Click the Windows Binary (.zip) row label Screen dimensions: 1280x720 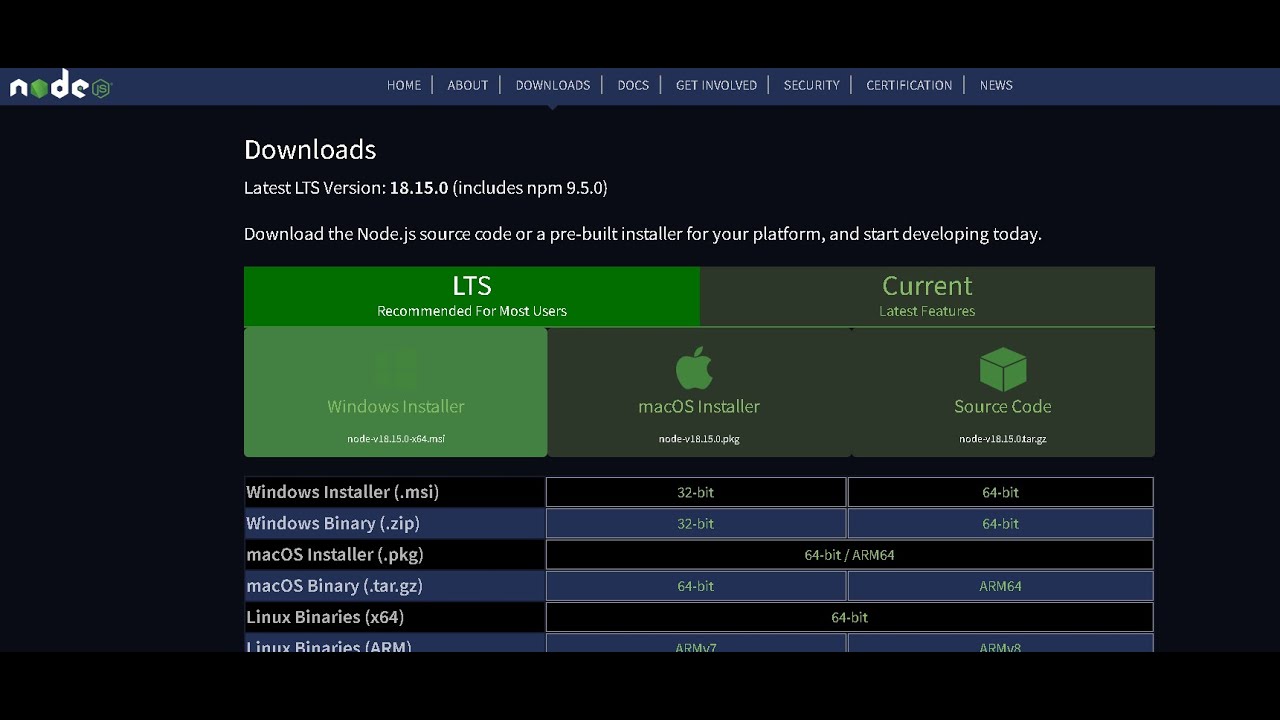click(333, 523)
